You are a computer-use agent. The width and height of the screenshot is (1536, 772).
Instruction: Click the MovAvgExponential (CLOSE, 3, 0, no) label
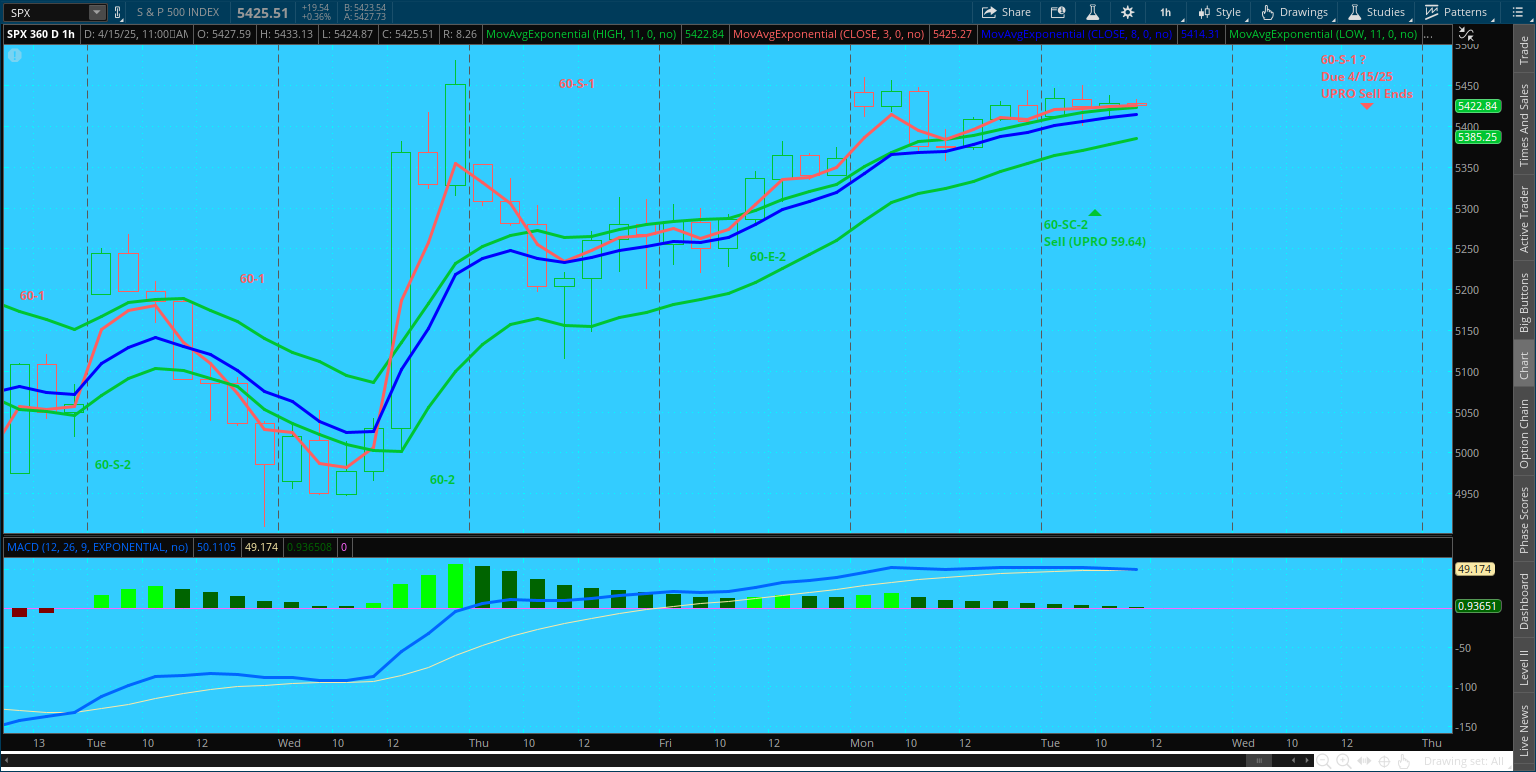pos(827,34)
